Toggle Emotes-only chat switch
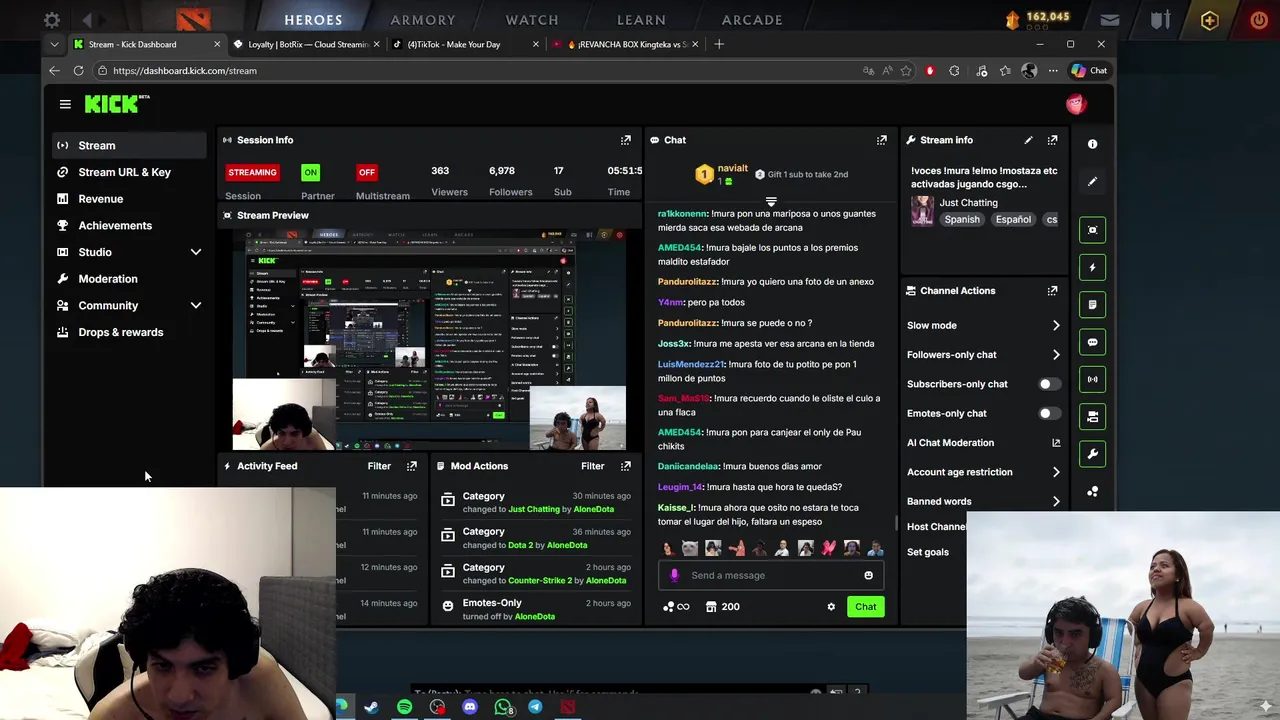The width and height of the screenshot is (1280, 720). coord(1048,413)
